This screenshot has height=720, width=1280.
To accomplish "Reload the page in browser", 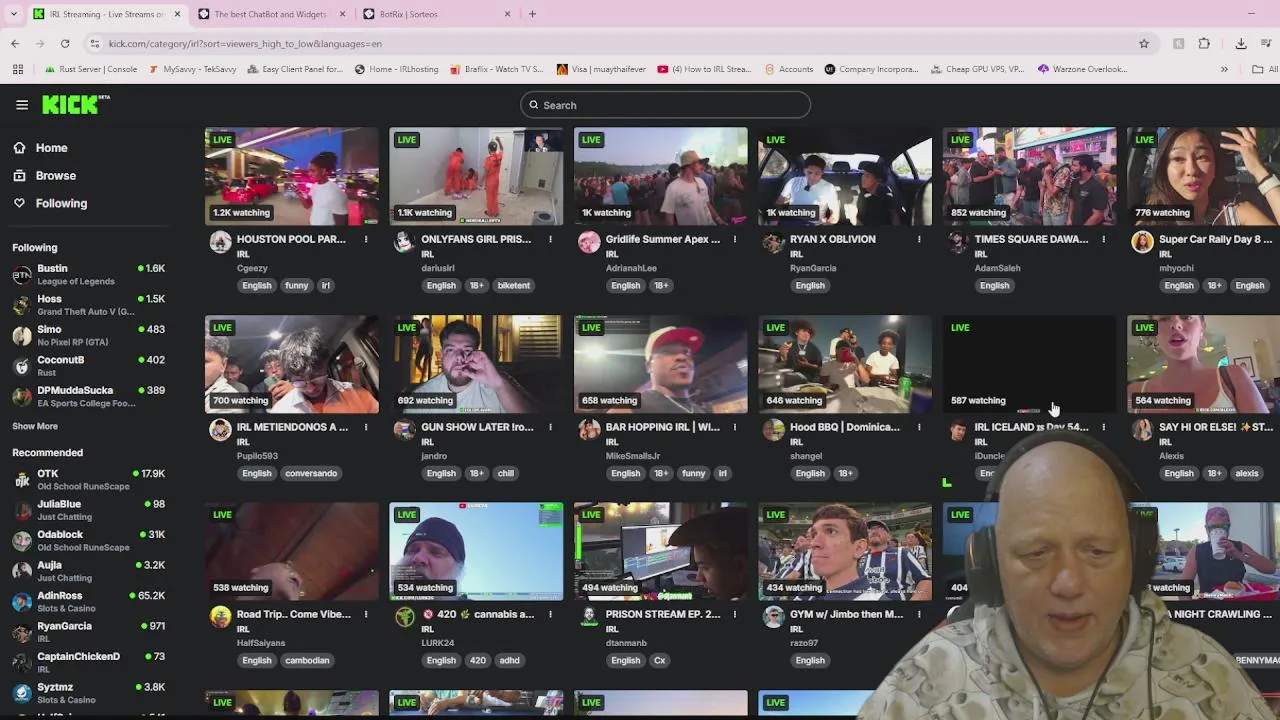I will point(65,43).
